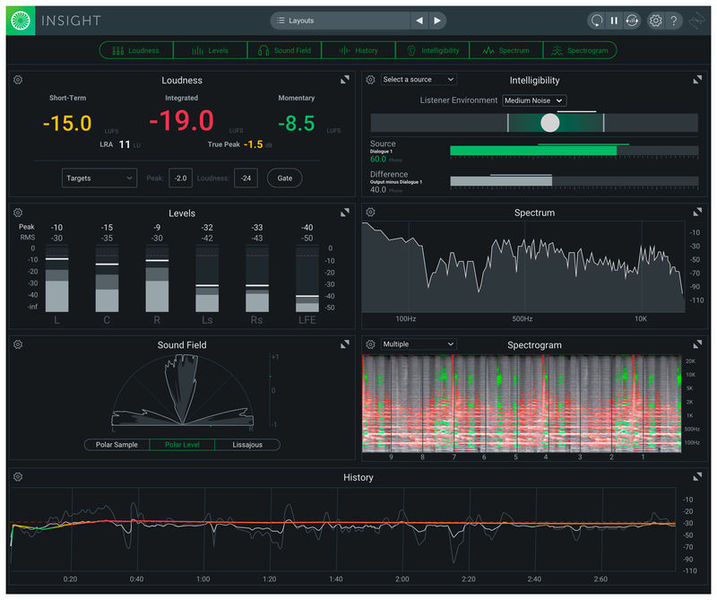The height and width of the screenshot is (600, 717).
Task: Pause metering with the pause button
Action: (x=614, y=20)
